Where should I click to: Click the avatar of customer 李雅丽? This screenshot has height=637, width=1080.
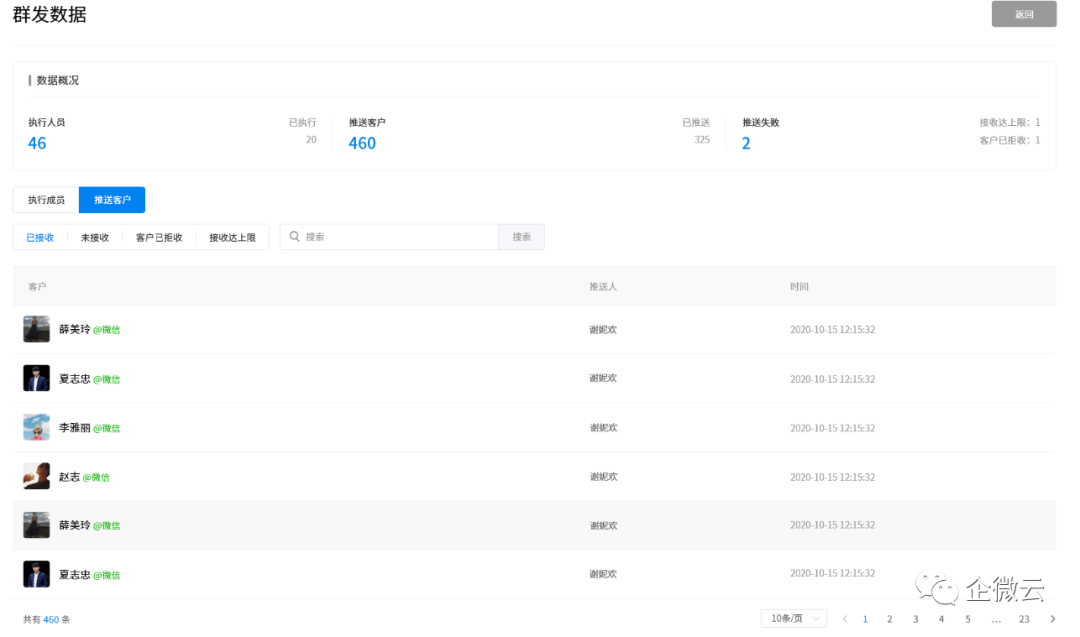click(37, 427)
